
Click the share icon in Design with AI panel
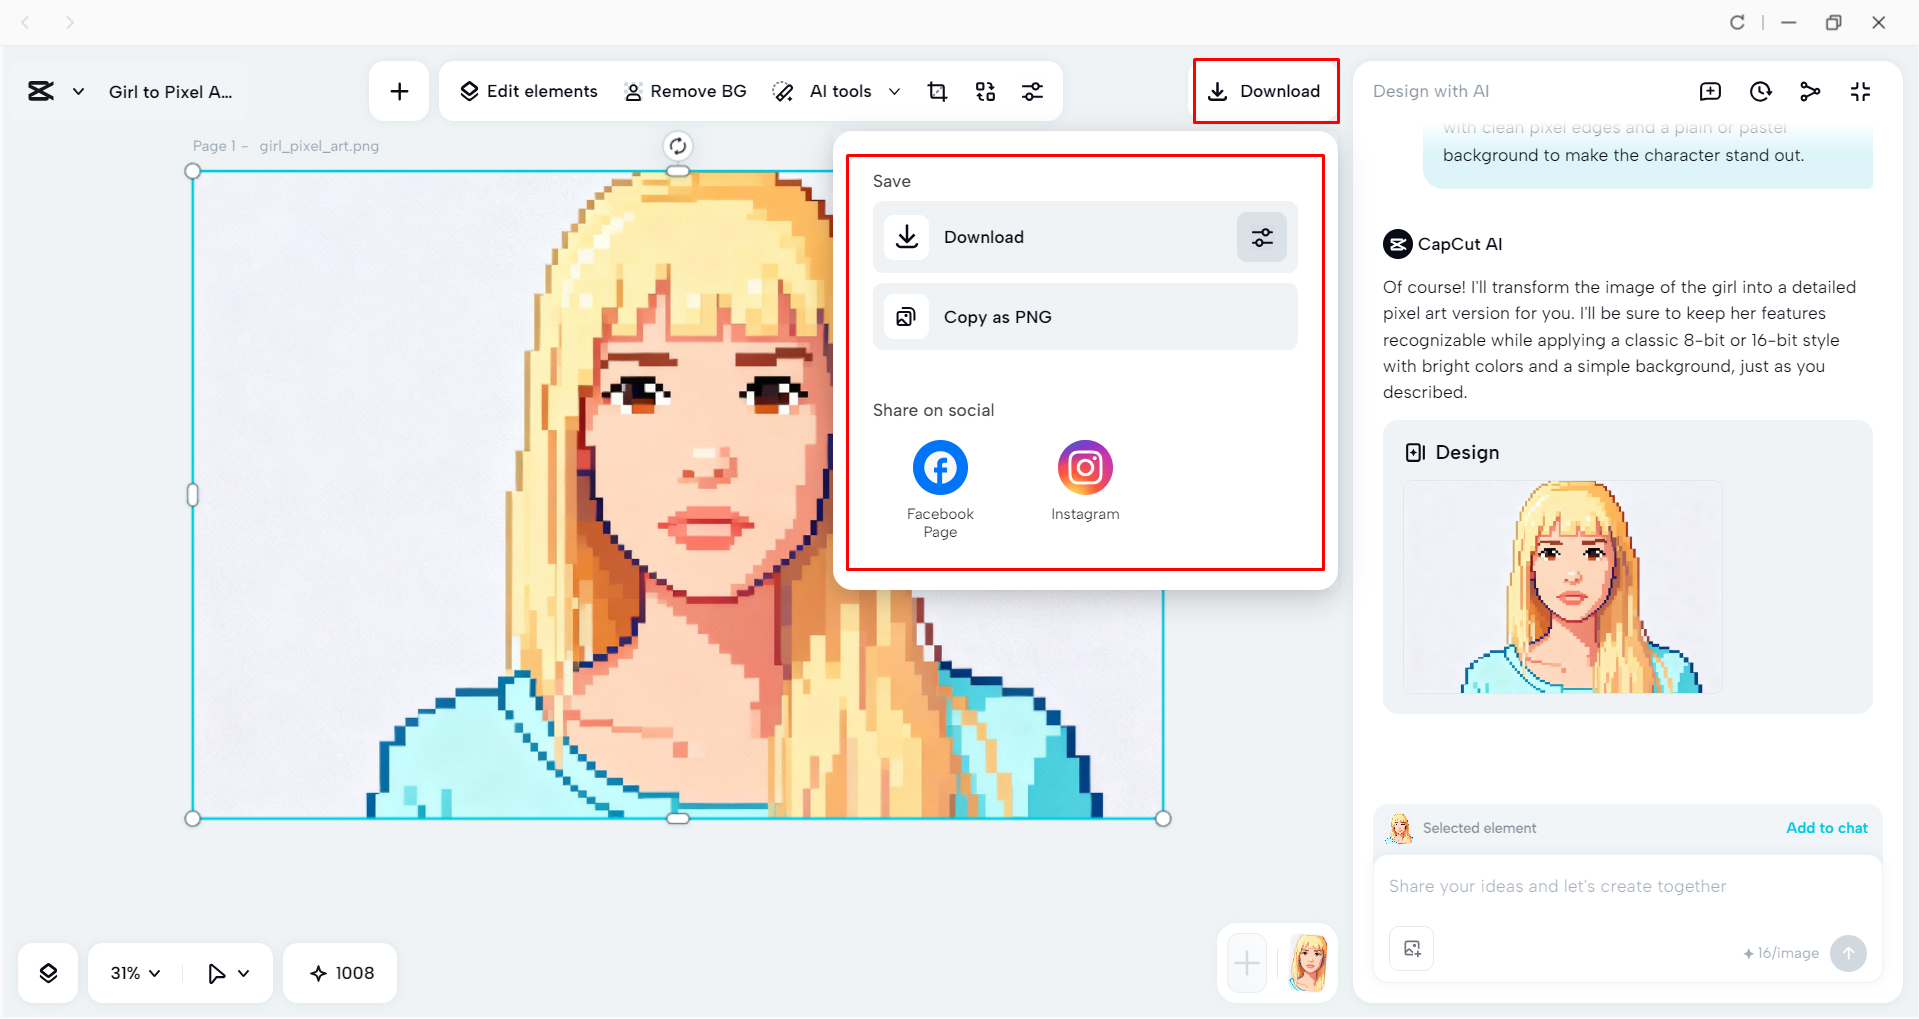(x=1810, y=91)
